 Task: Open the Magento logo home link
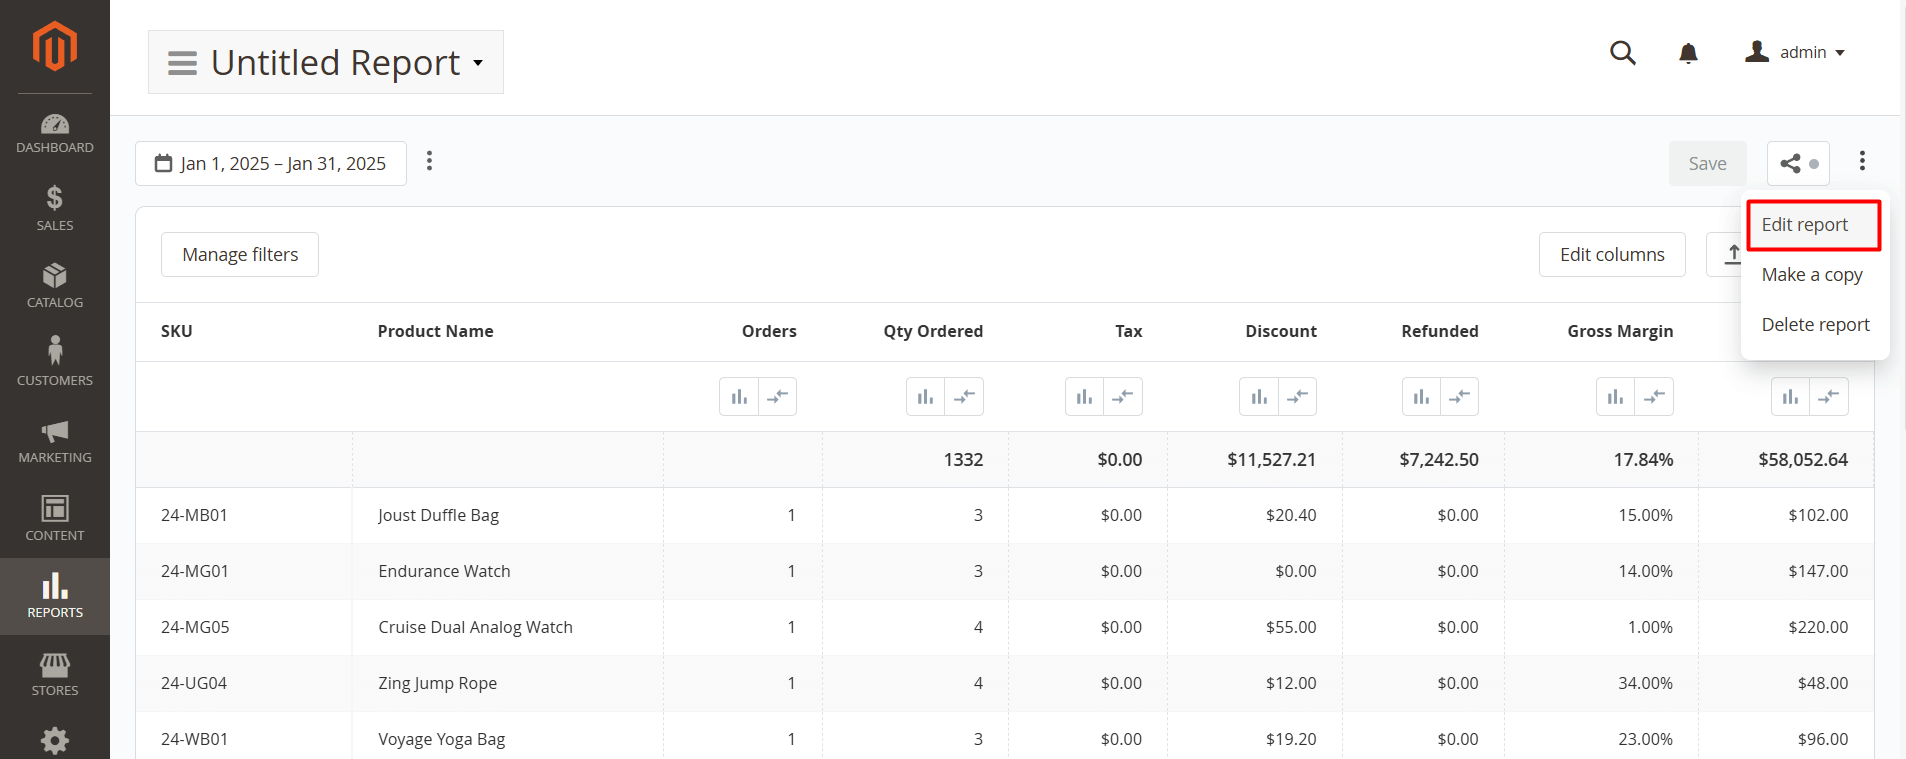[54, 46]
